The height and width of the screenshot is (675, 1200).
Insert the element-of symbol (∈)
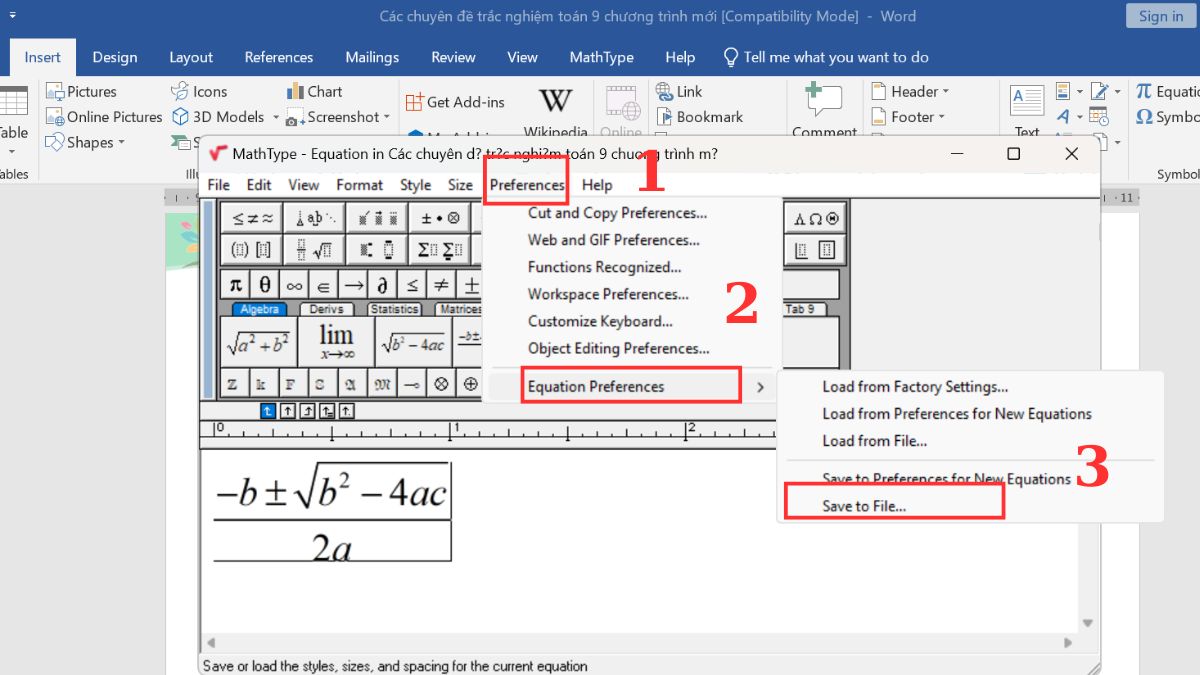tap(324, 284)
